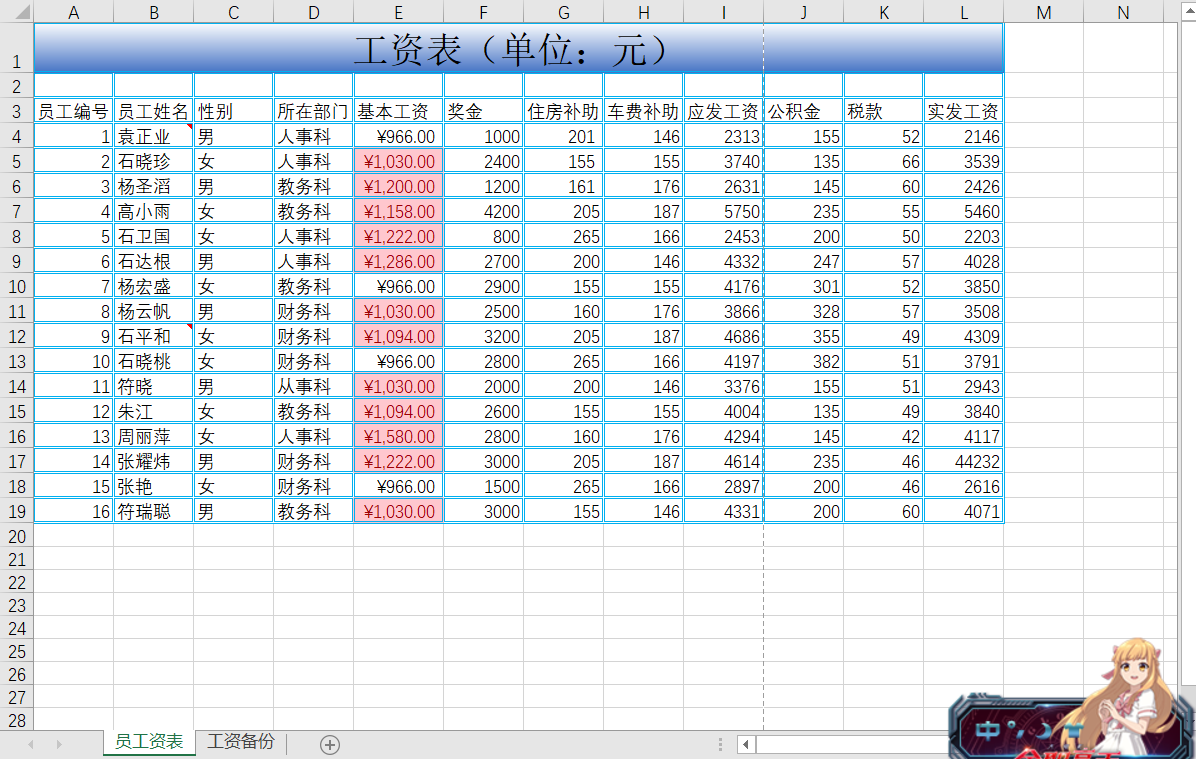Image resolution: width=1196 pixels, height=759 pixels.
Task: Click the 奖金 header cell
Action: point(484,111)
